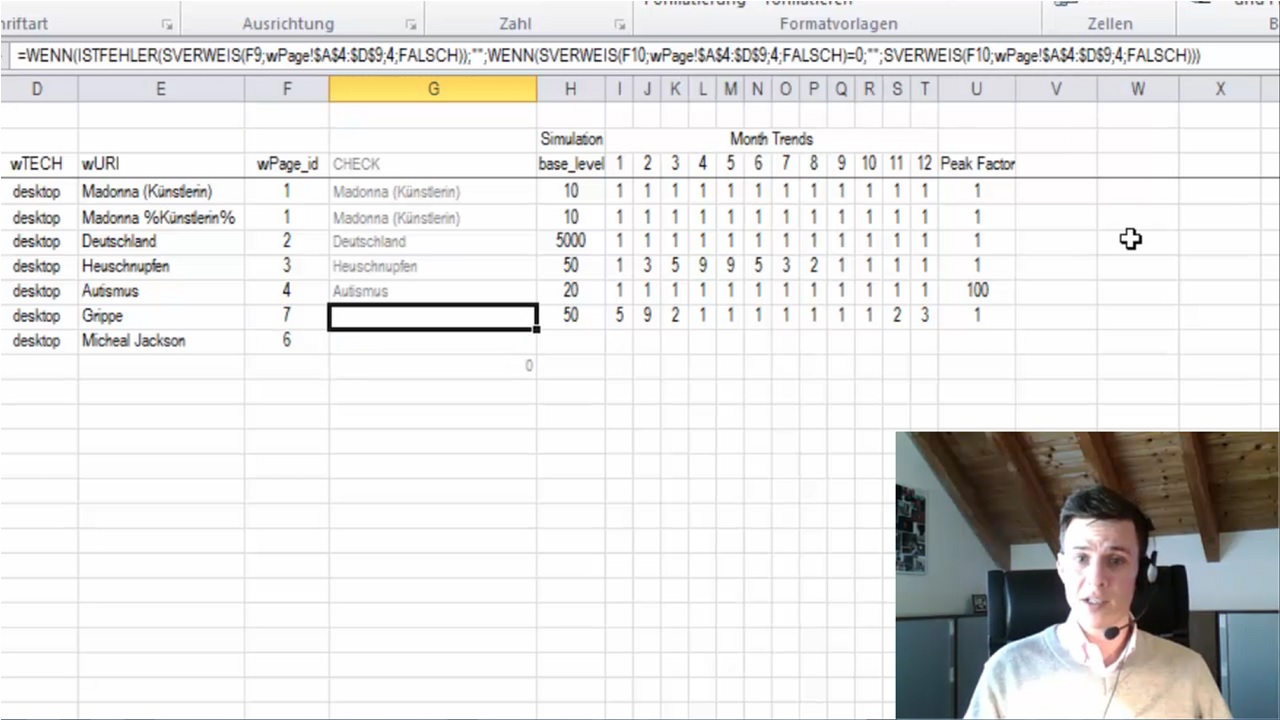Click the wTECH header cell
The image size is (1280, 720).
(37, 164)
